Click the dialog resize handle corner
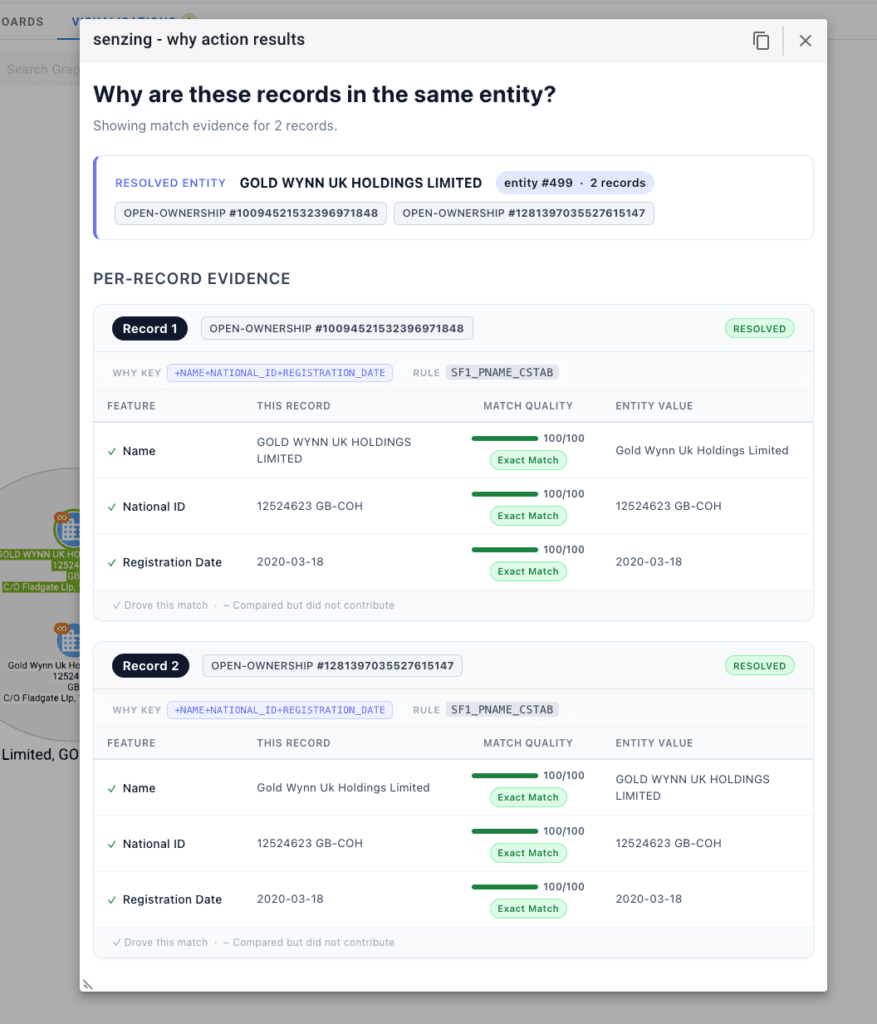The height and width of the screenshot is (1024, 877). tap(88, 984)
